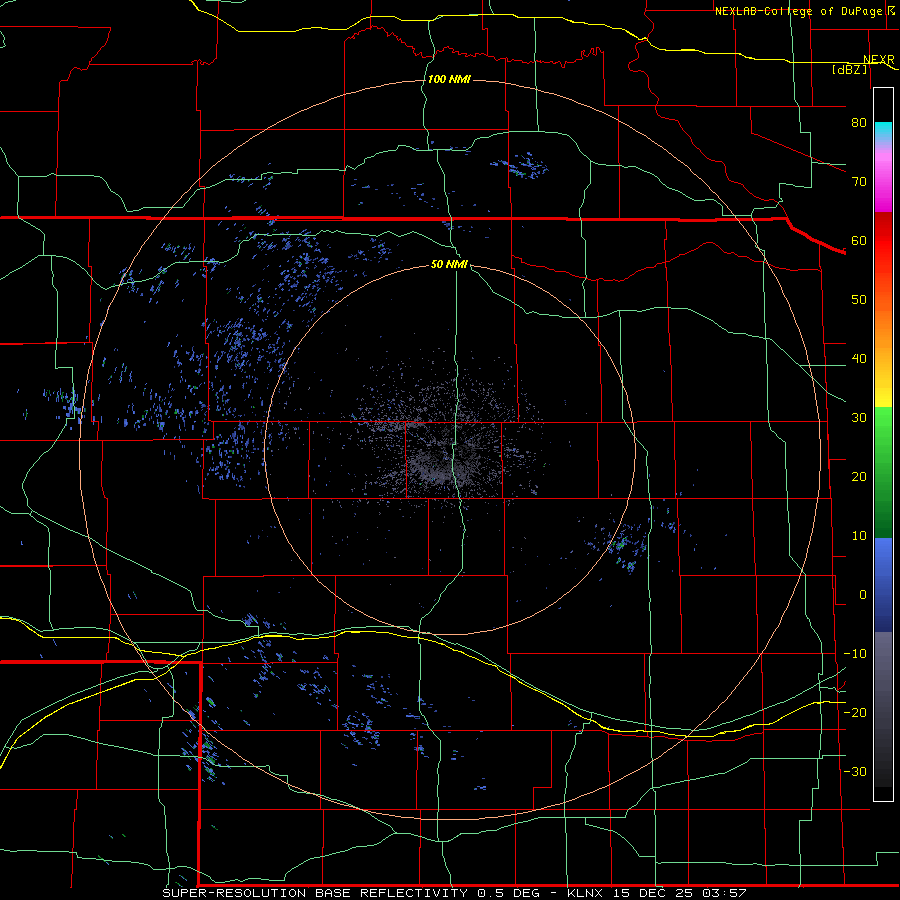The width and height of the screenshot is (900, 900).
Task: Click the -10 value on the dBZ scale
Action: (x=855, y=654)
